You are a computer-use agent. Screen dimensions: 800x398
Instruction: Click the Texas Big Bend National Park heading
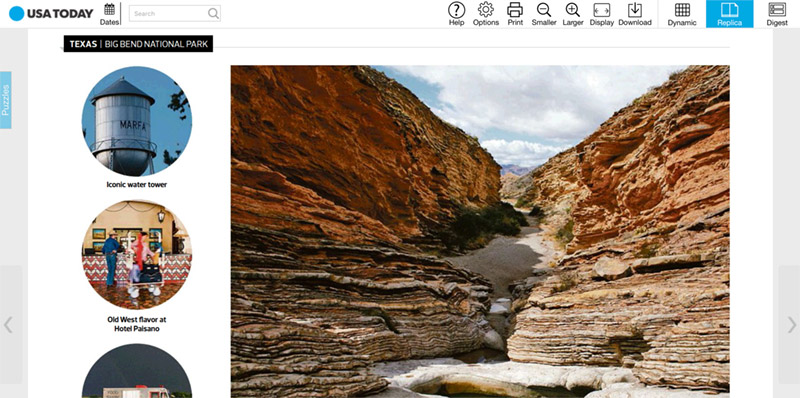[x=138, y=44]
